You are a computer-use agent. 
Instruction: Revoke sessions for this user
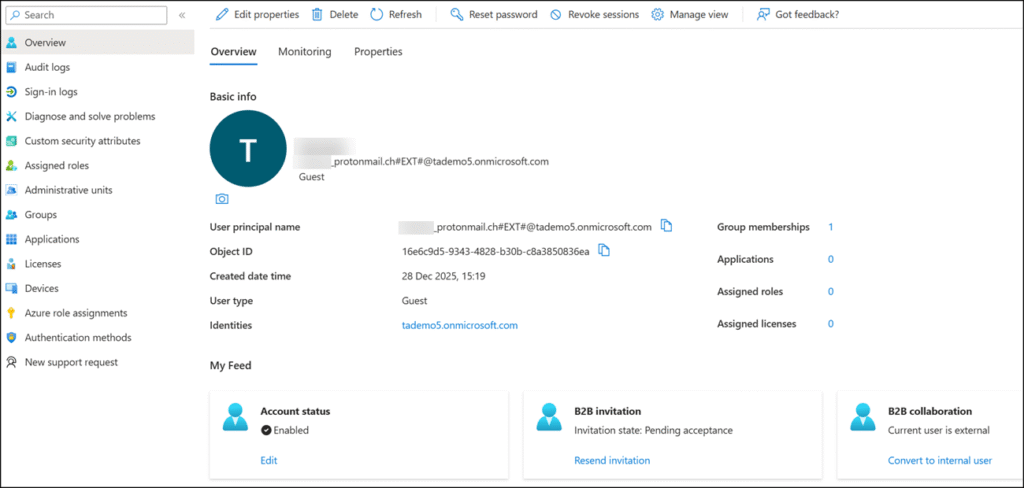[594, 15]
